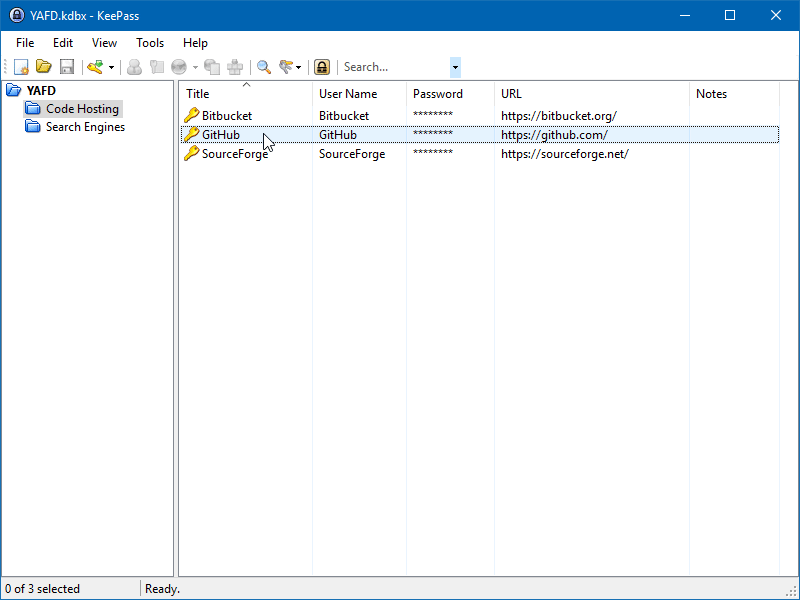Image resolution: width=800 pixels, height=600 pixels.
Task: Click the hidden password of GitHub
Action: point(433,134)
